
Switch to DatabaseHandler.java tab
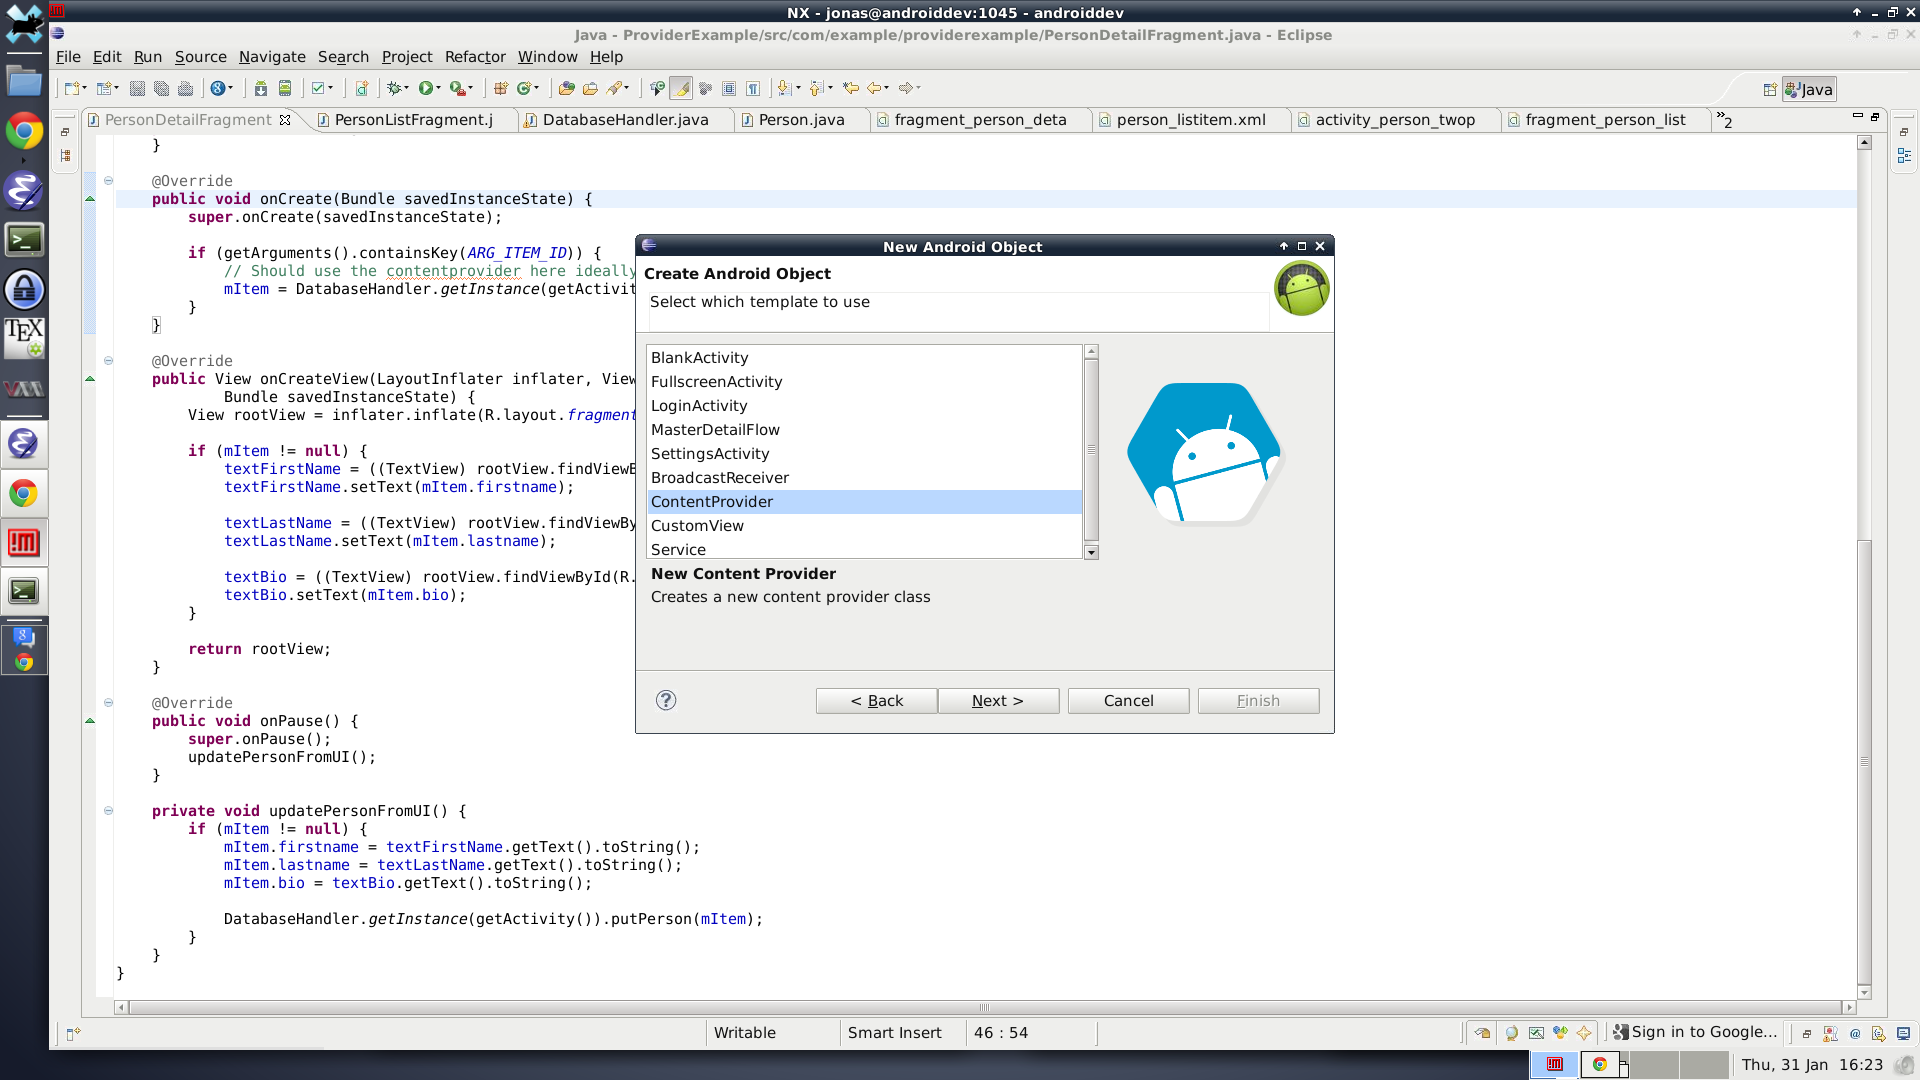pos(625,120)
